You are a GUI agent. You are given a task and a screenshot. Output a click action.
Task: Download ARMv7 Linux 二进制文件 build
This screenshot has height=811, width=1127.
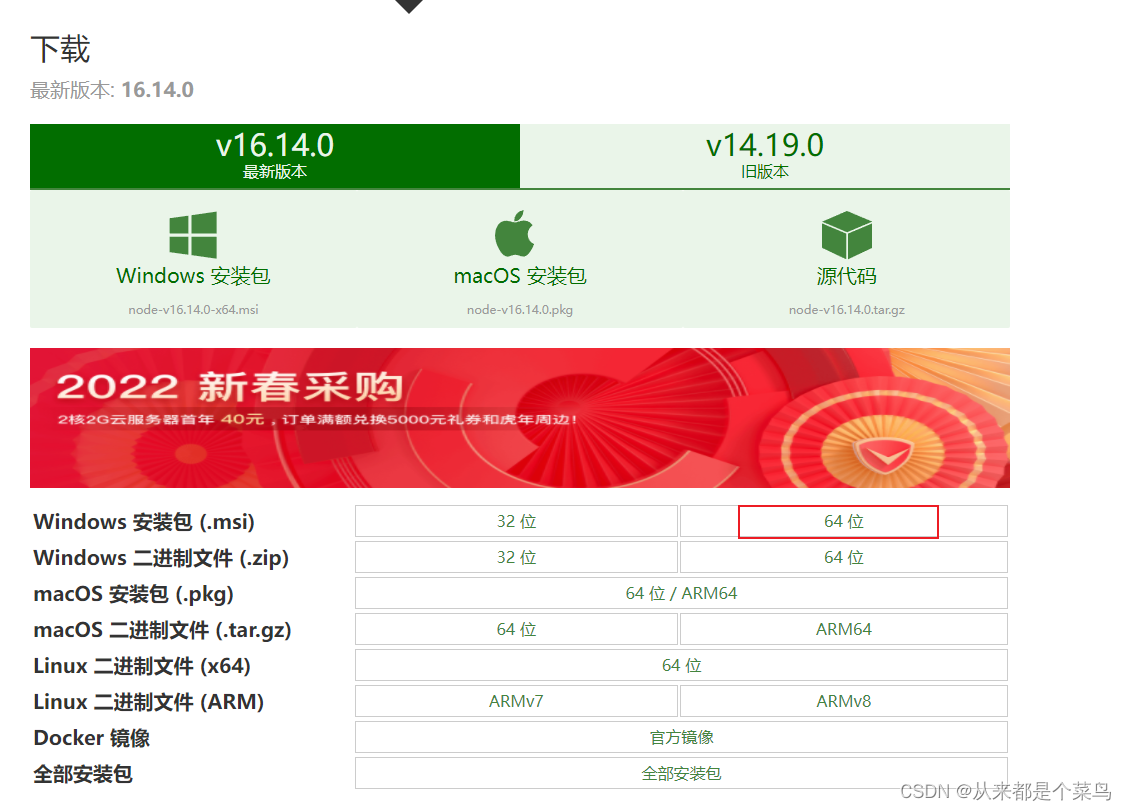point(516,701)
